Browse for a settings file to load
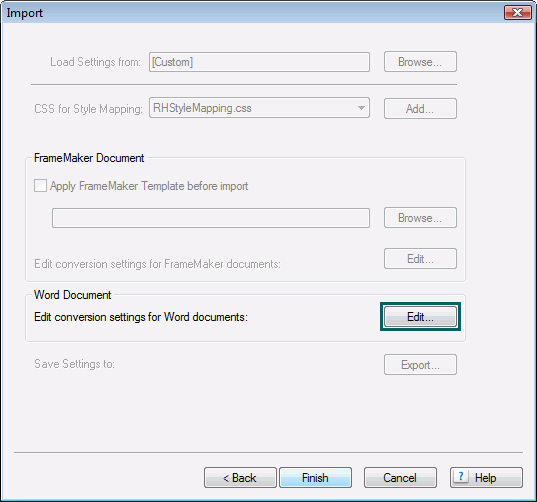Screen dimensions: 537x502 coord(420,62)
